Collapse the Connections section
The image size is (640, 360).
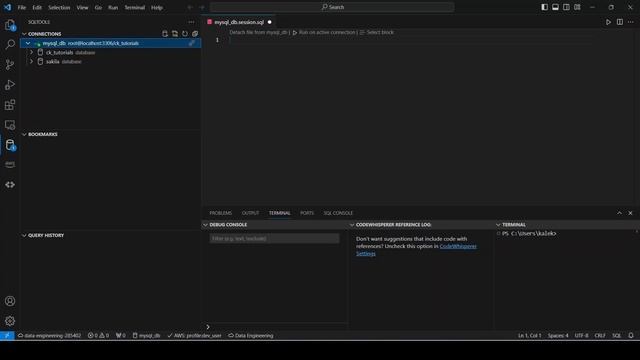(24, 34)
